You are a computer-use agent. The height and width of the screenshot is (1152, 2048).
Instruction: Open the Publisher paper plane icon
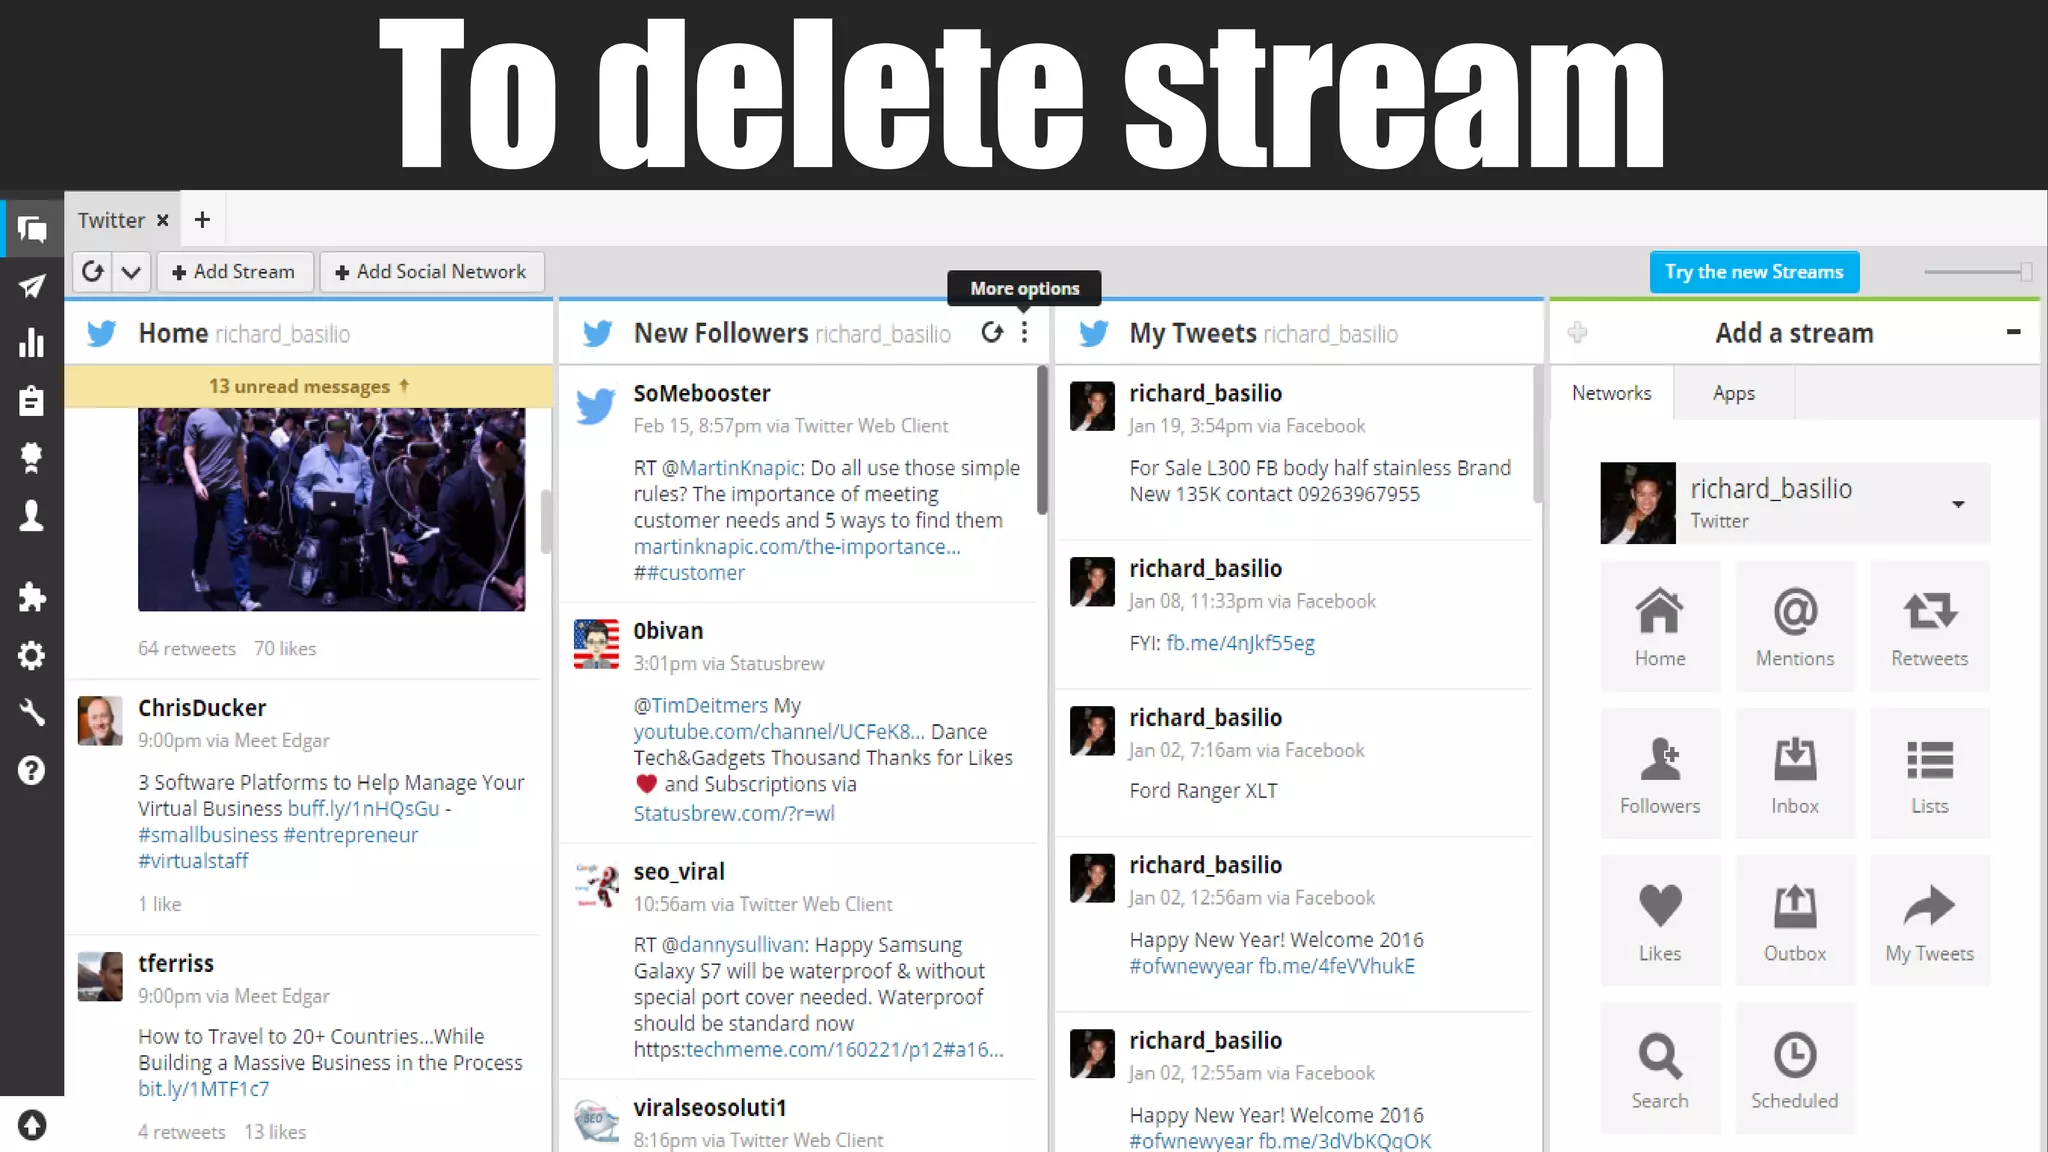(32, 287)
